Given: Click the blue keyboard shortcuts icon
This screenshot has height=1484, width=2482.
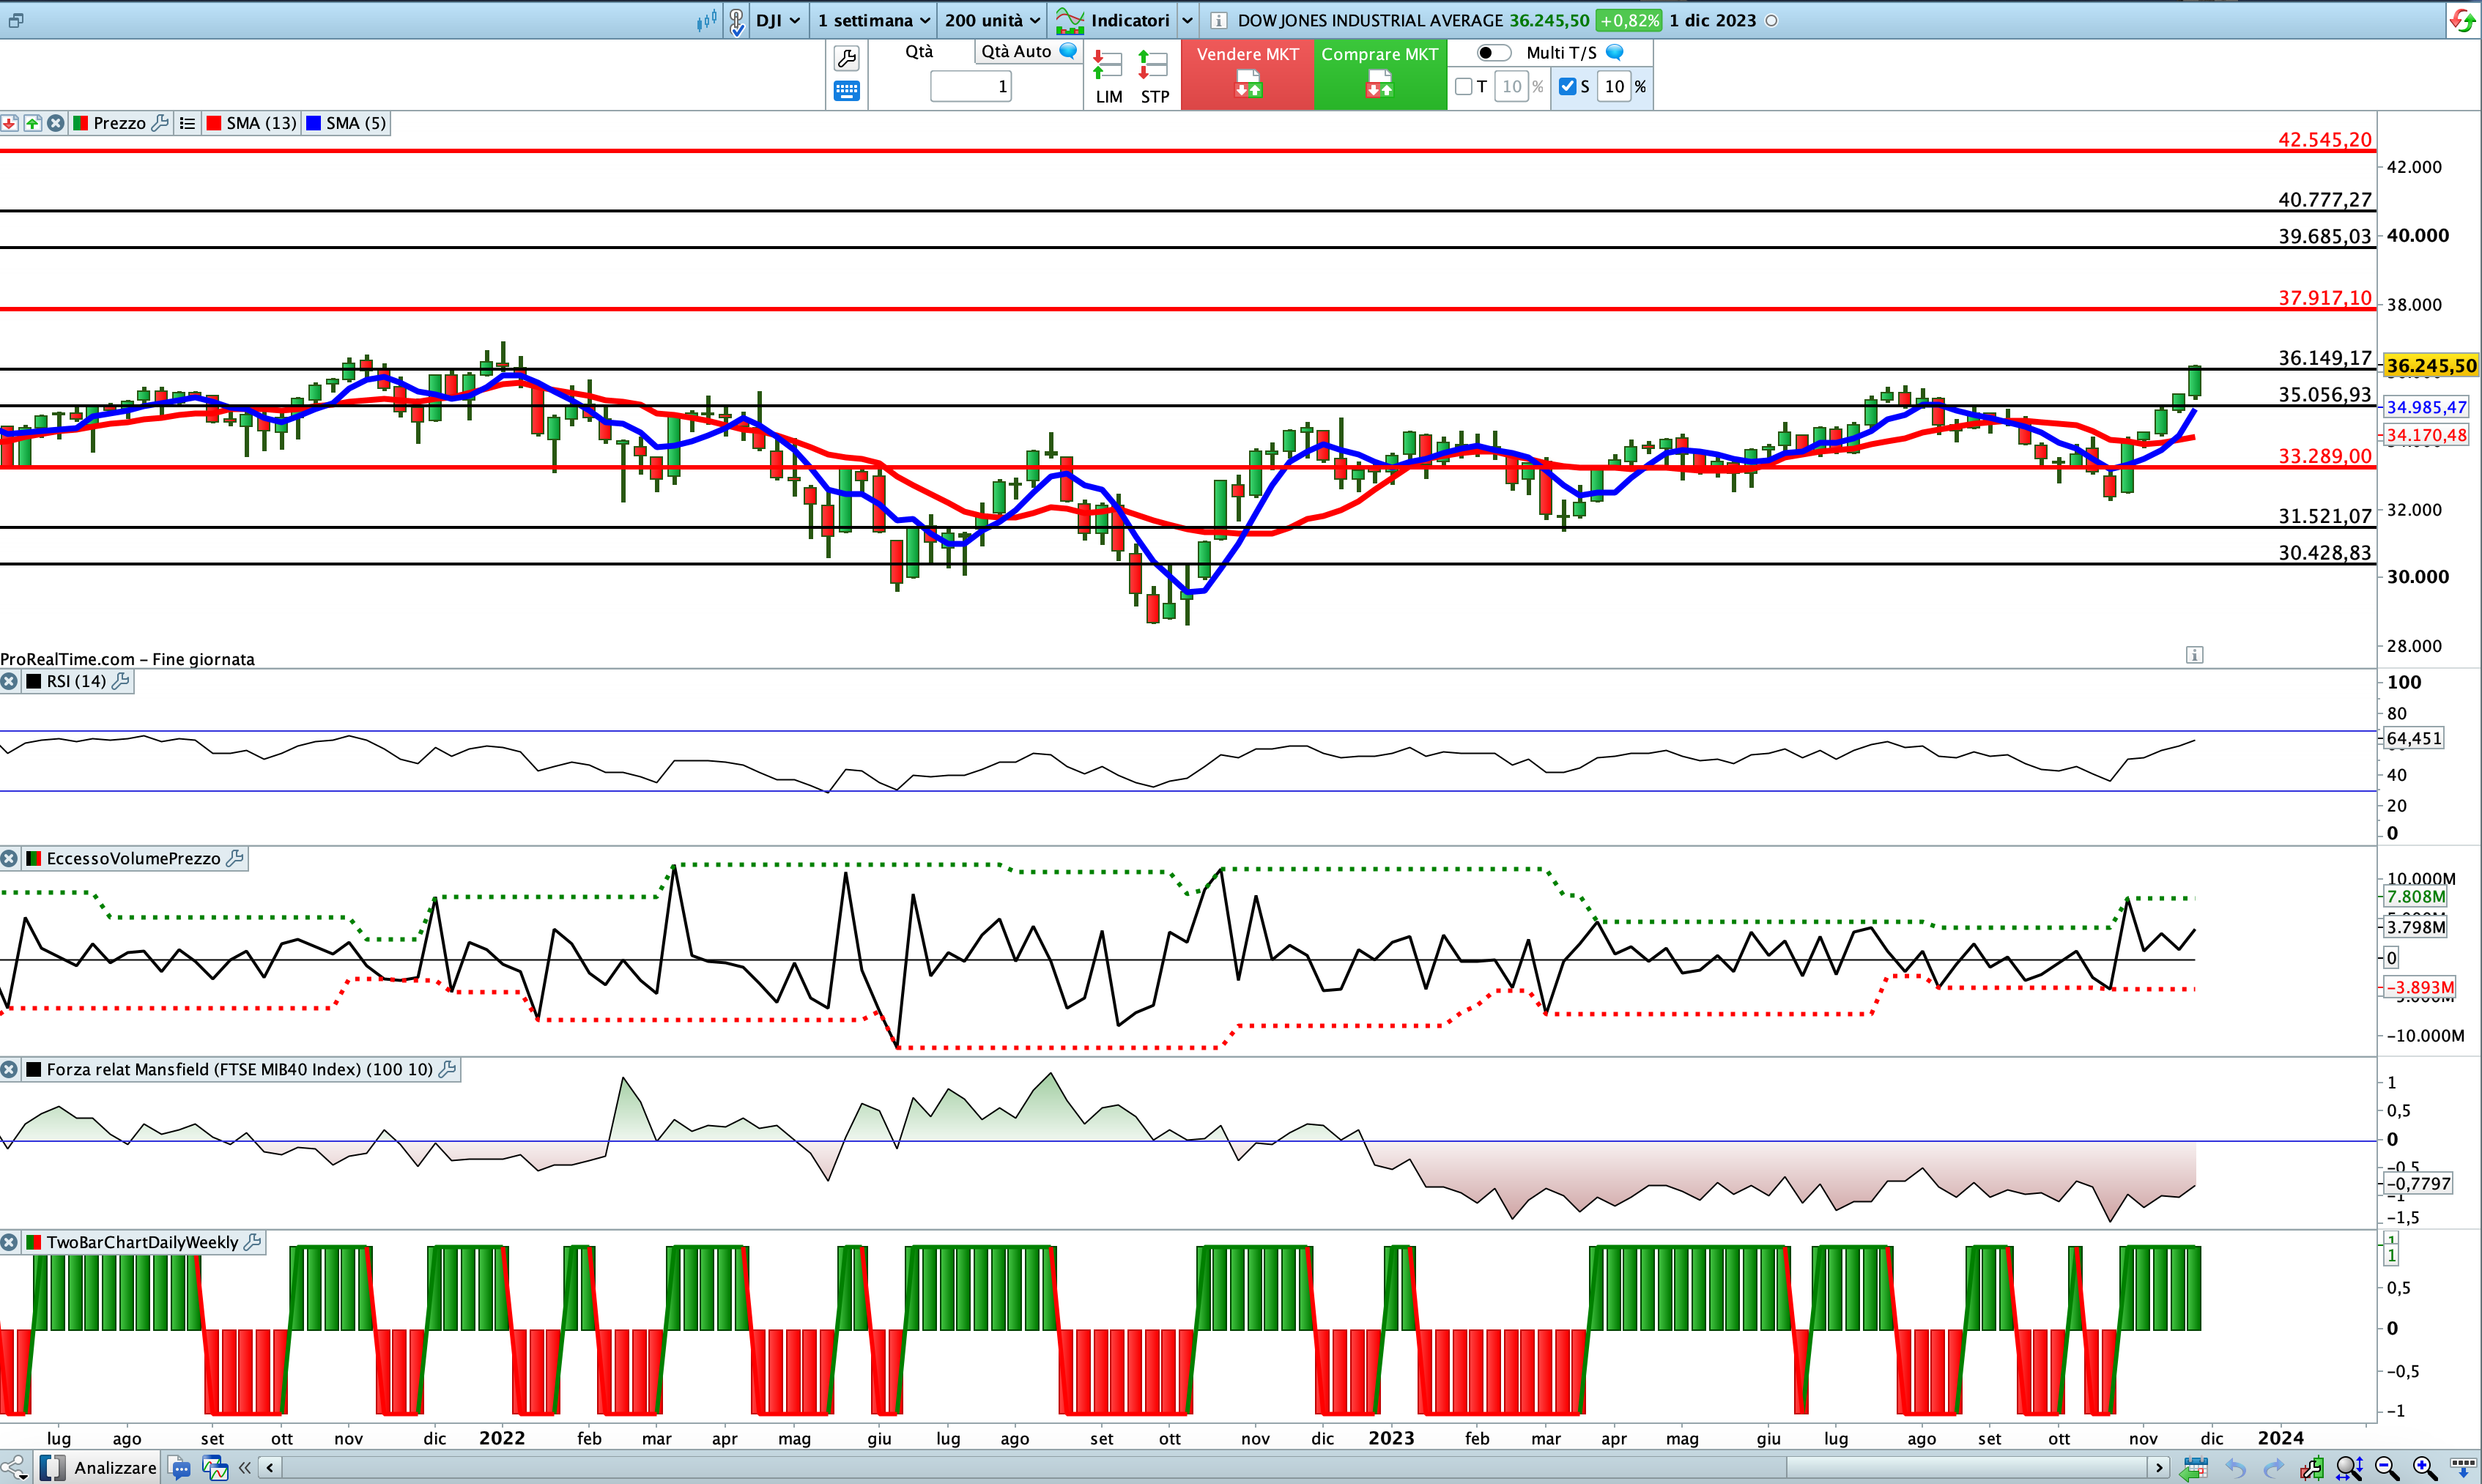Looking at the screenshot, I should [x=846, y=91].
